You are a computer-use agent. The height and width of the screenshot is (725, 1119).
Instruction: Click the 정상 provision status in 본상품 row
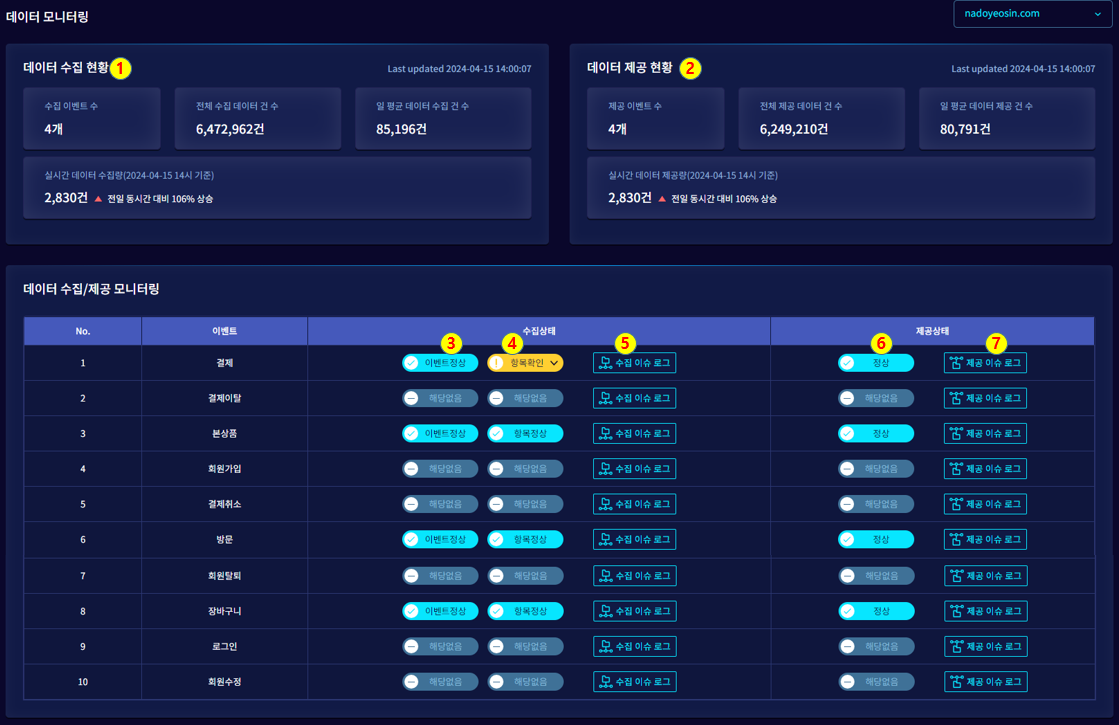click(876, 434)
